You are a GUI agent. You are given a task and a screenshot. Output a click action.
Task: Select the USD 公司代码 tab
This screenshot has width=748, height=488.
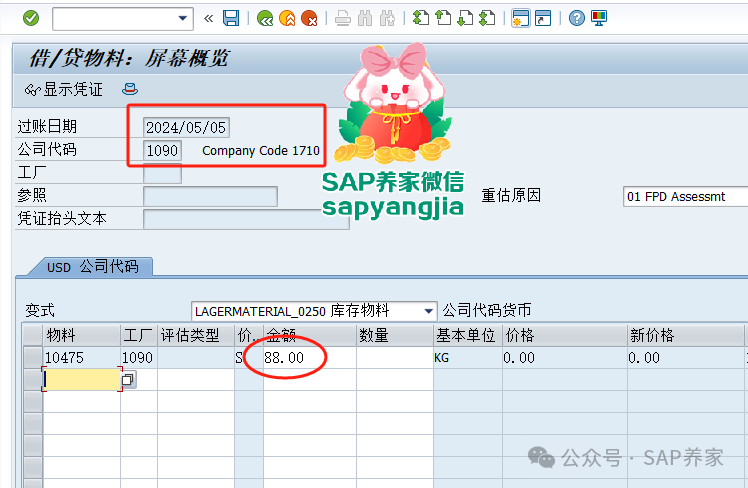pos(93,267)
